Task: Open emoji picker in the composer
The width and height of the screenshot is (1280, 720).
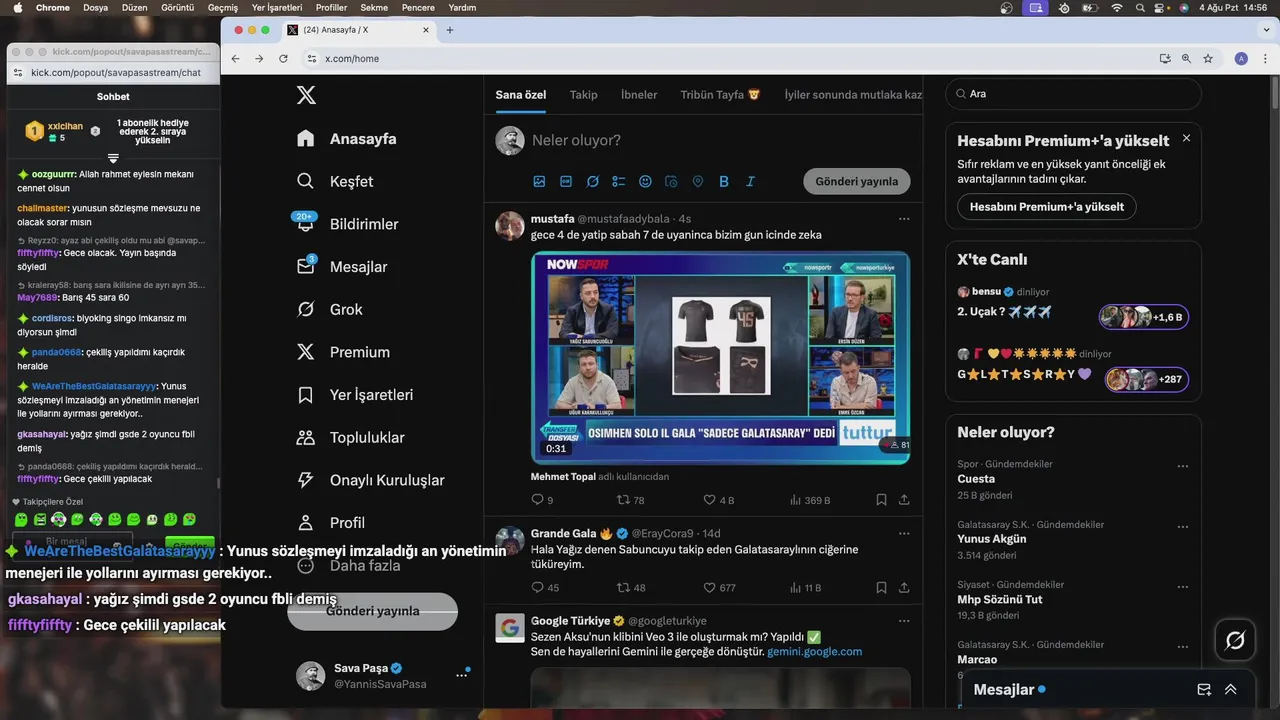Action: (x=645, y=181)
